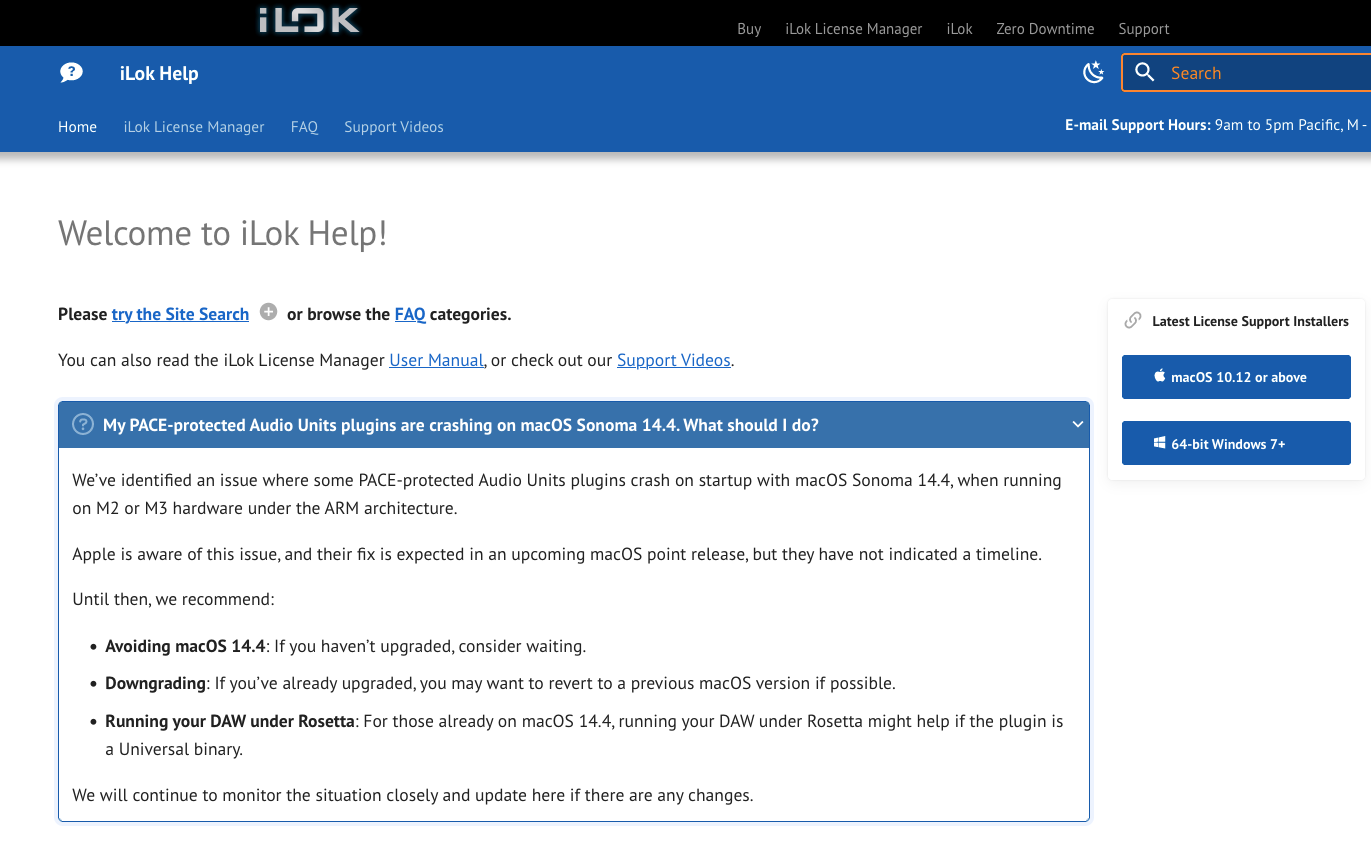Click the 'E-mail Support Hours' text

click(1137, 125)
